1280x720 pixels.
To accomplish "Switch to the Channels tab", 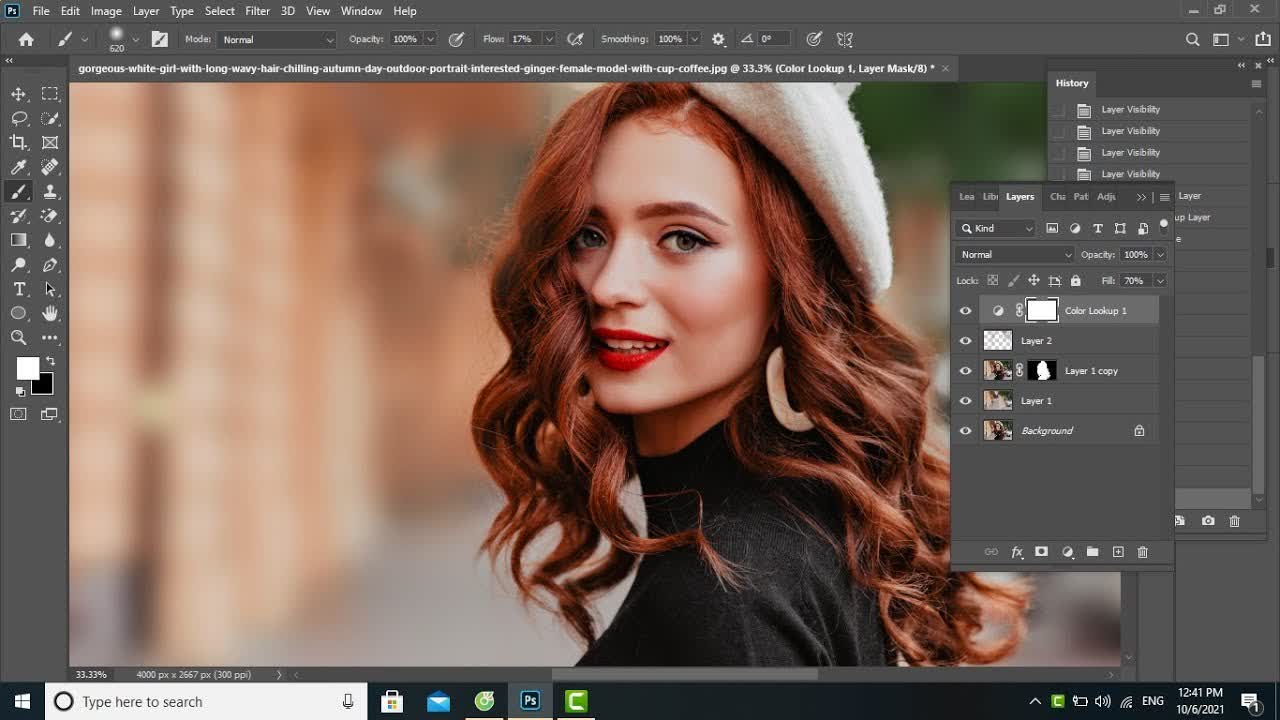I will coord(1057,197).
